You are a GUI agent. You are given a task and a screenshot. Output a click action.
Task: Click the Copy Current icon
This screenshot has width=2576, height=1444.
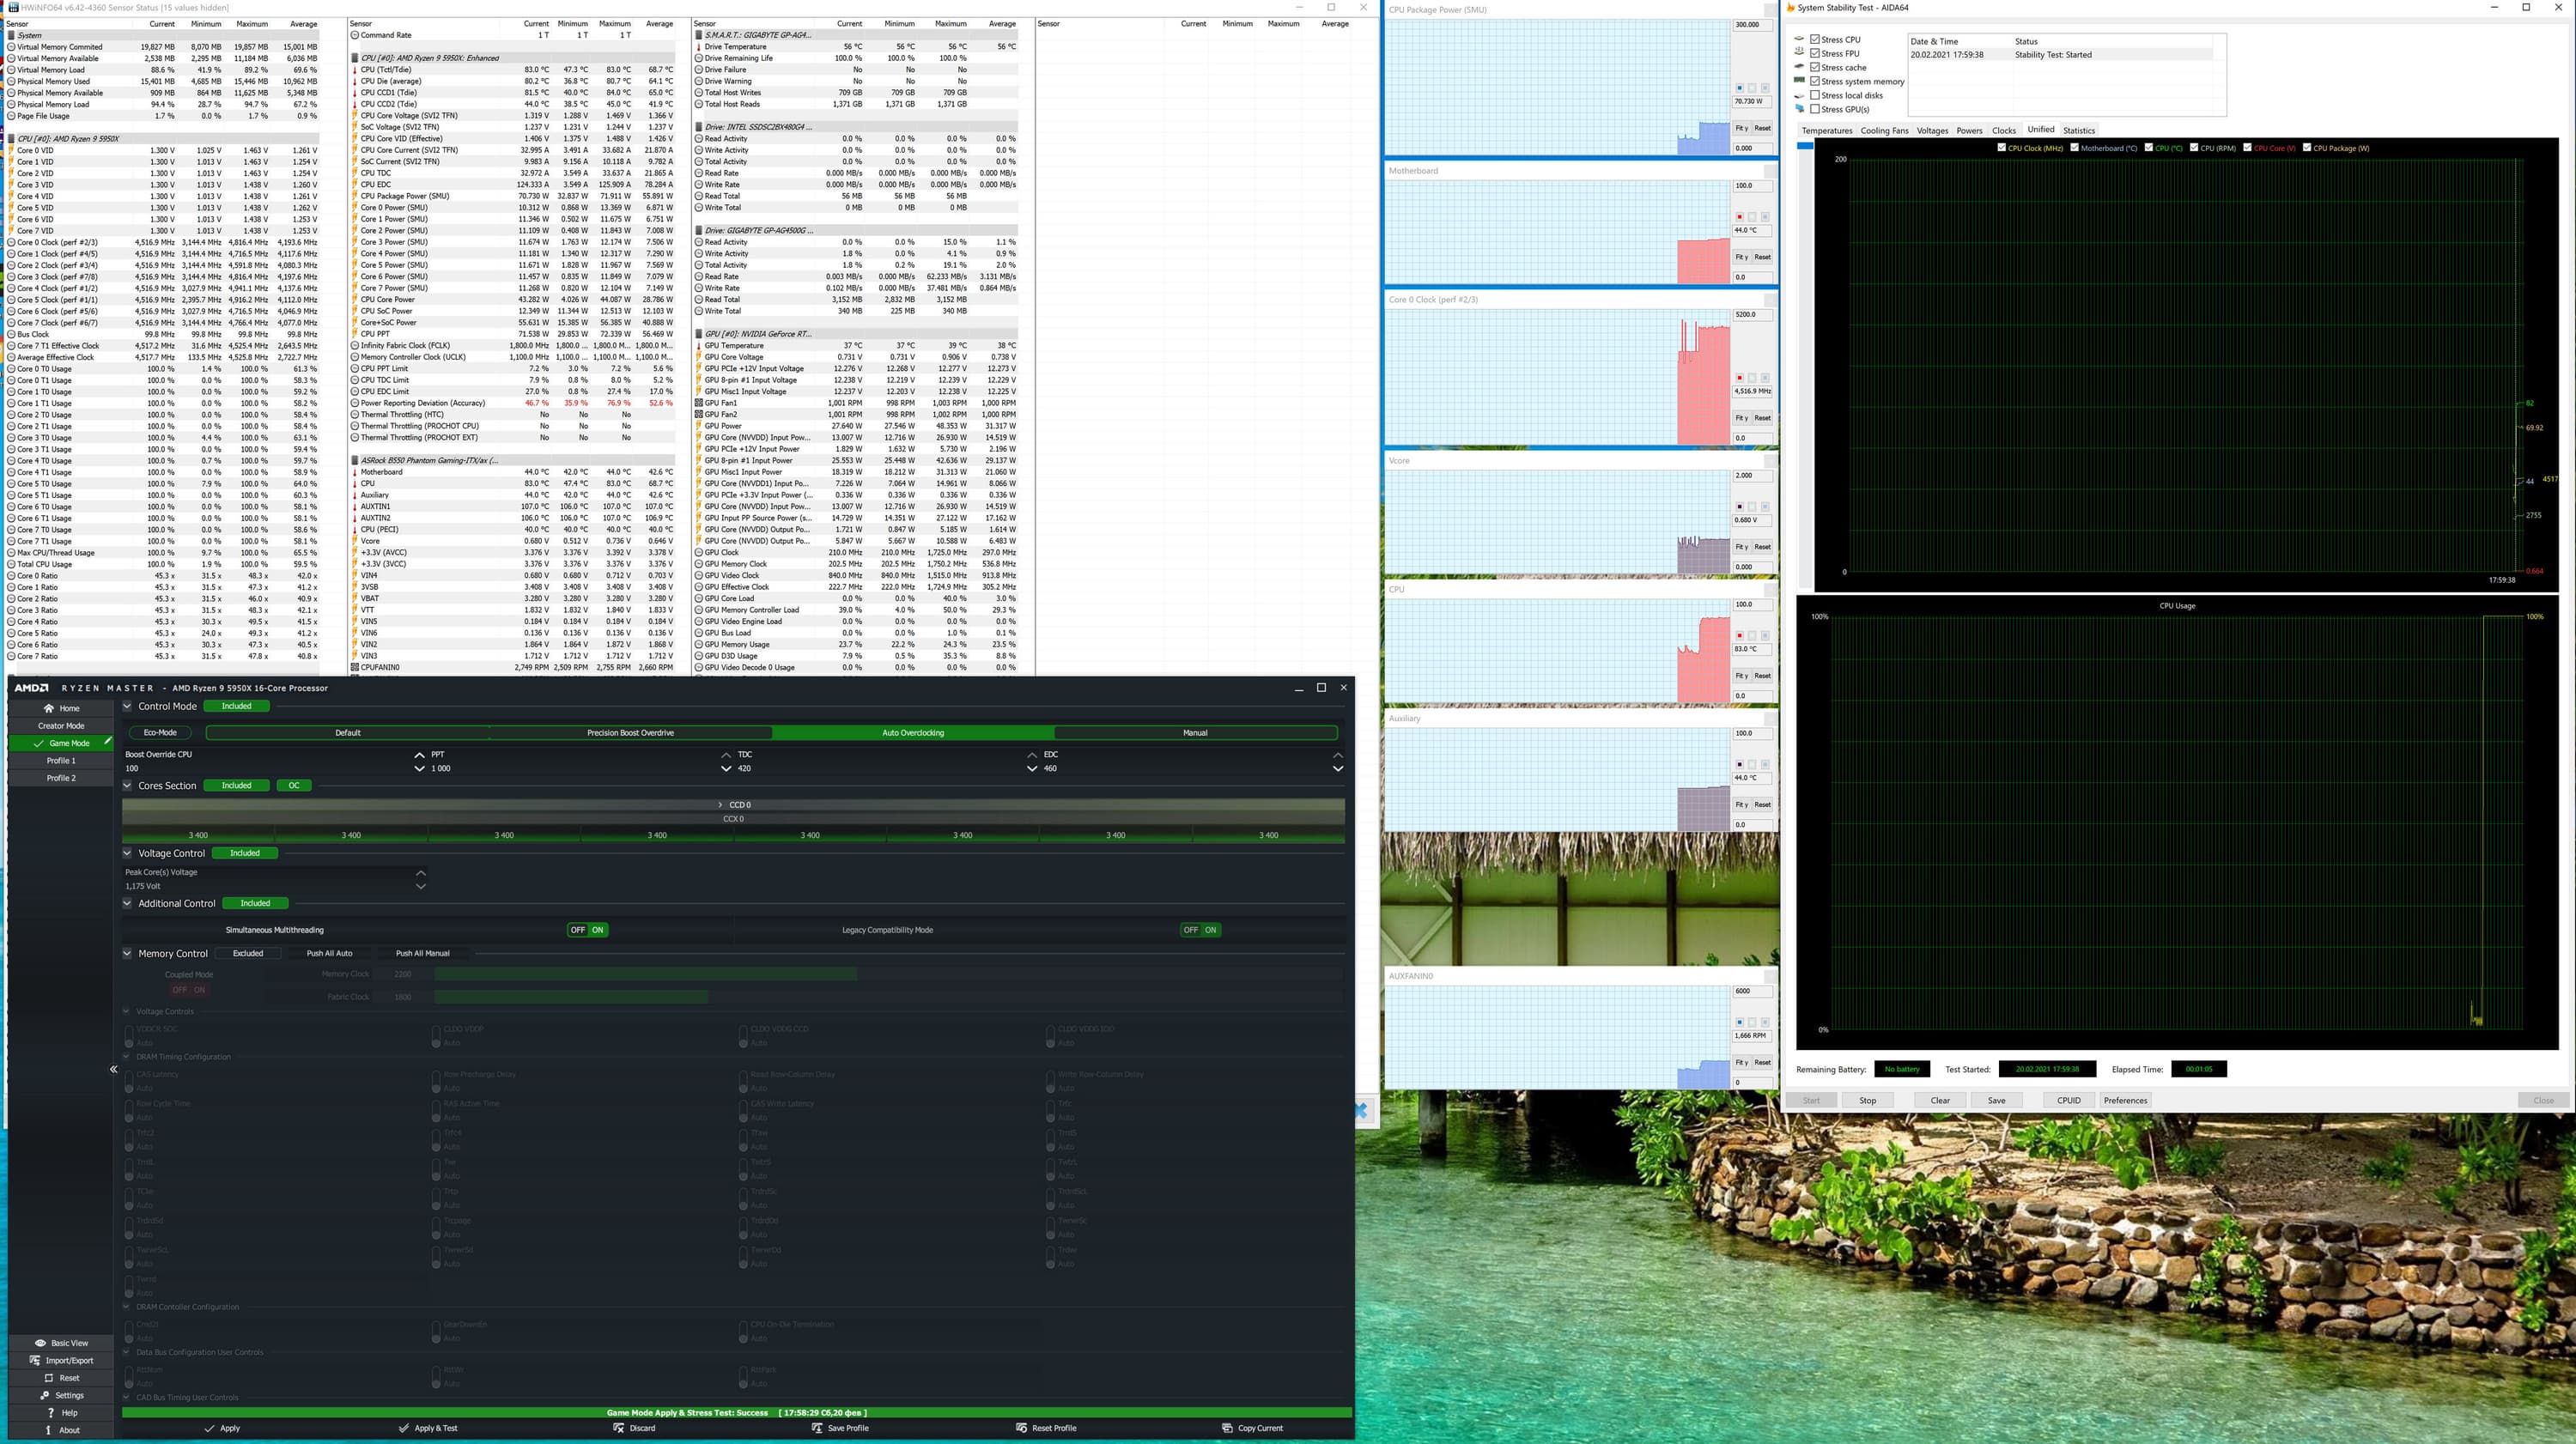(x=1227, y=1428)
